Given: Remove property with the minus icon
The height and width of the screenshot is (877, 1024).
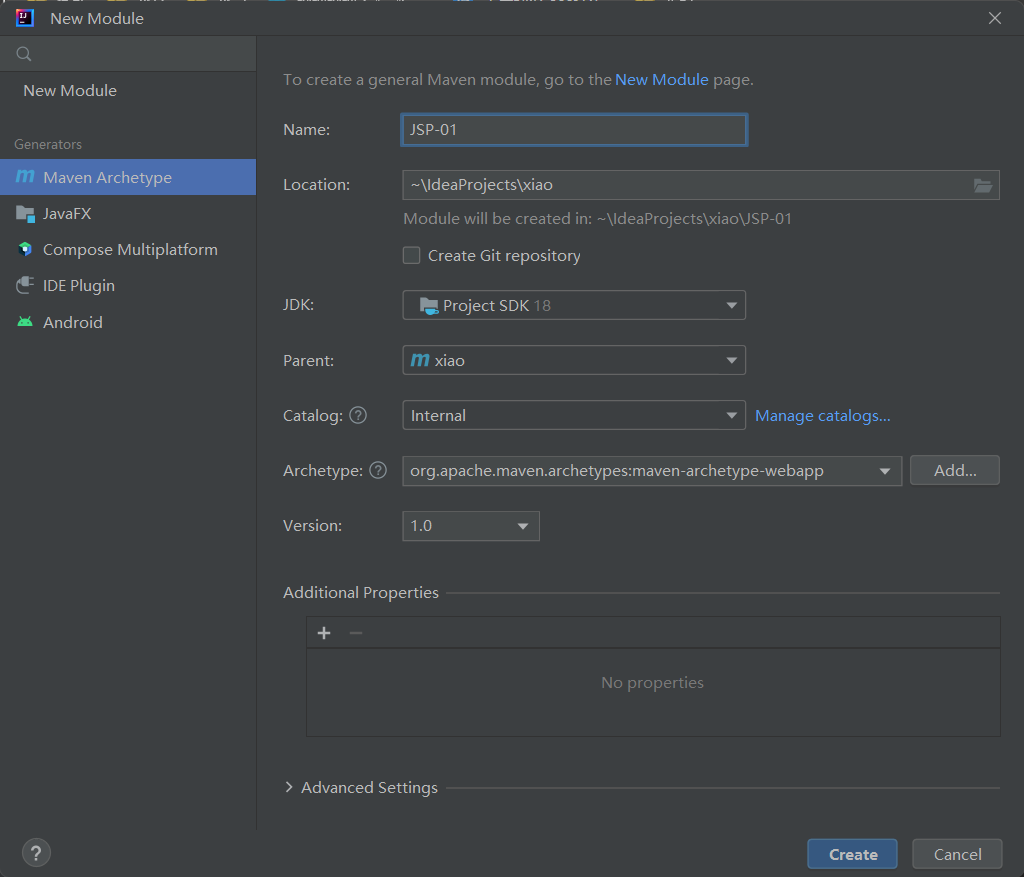Looking at the screenshot, I should (x=356, y=633).
